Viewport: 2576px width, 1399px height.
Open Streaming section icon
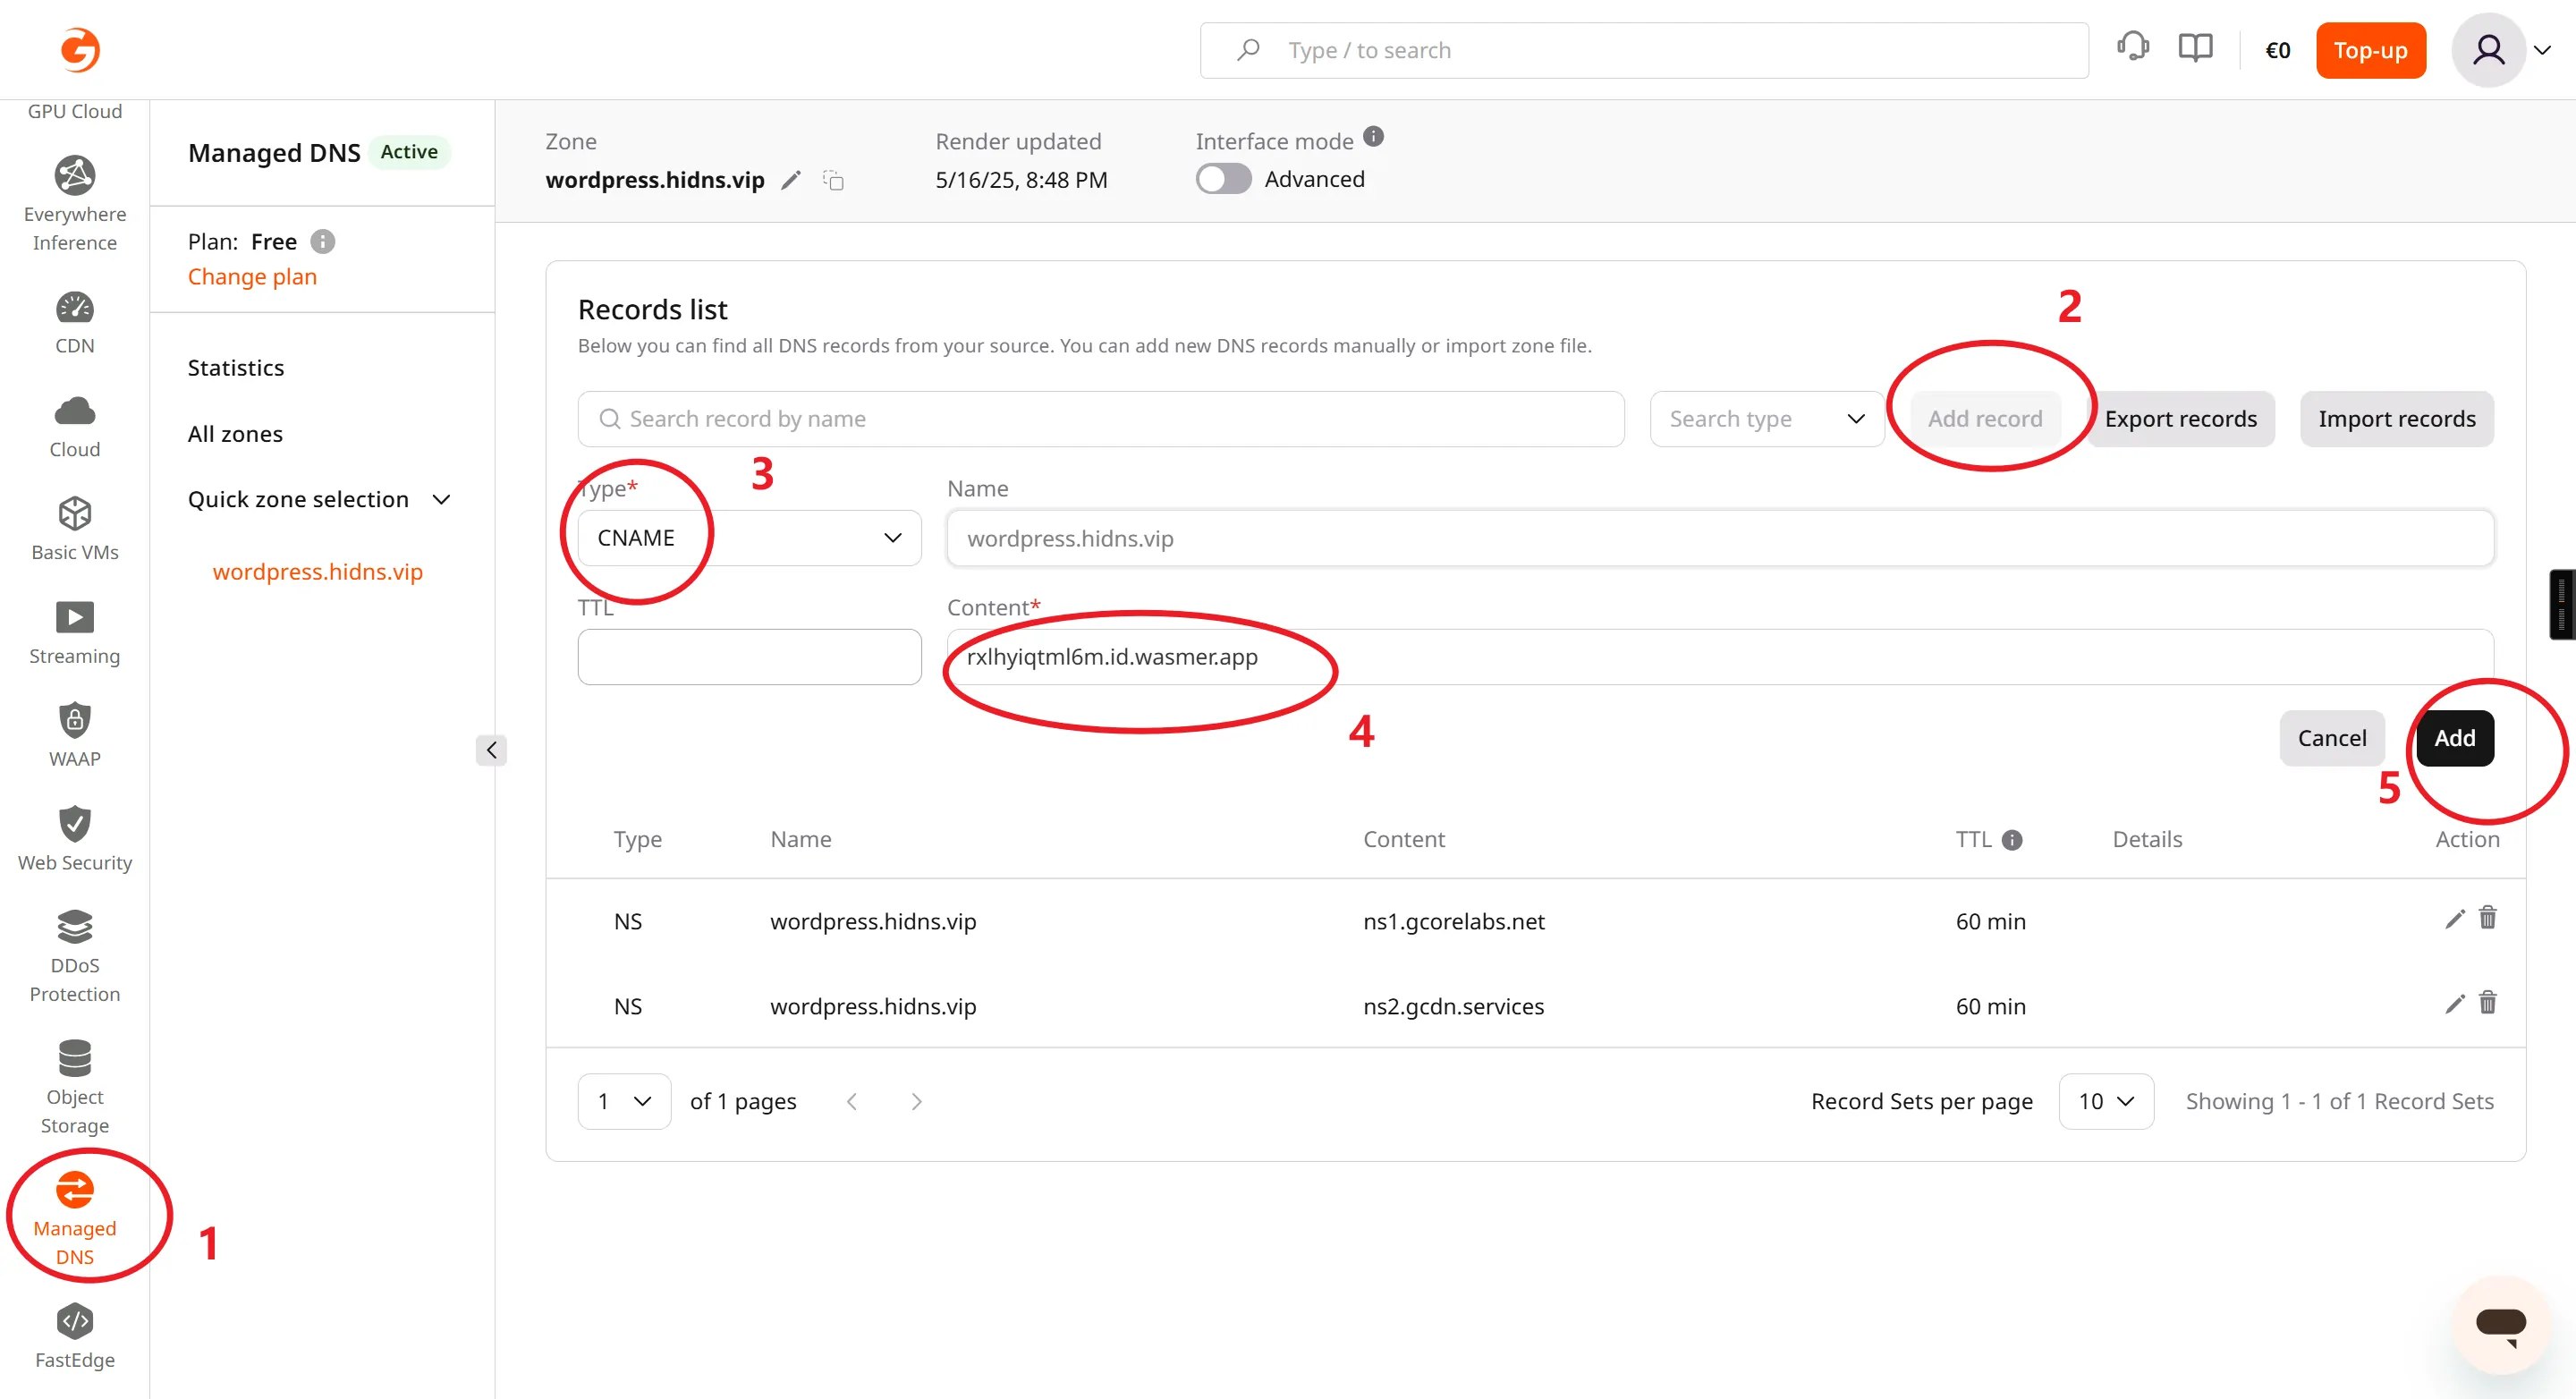pos(75,617)
